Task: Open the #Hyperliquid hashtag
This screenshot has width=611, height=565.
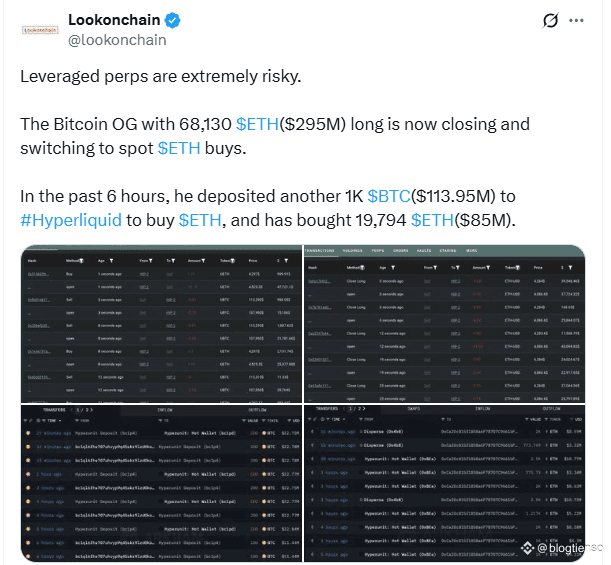Action: [x=71, y=220]
